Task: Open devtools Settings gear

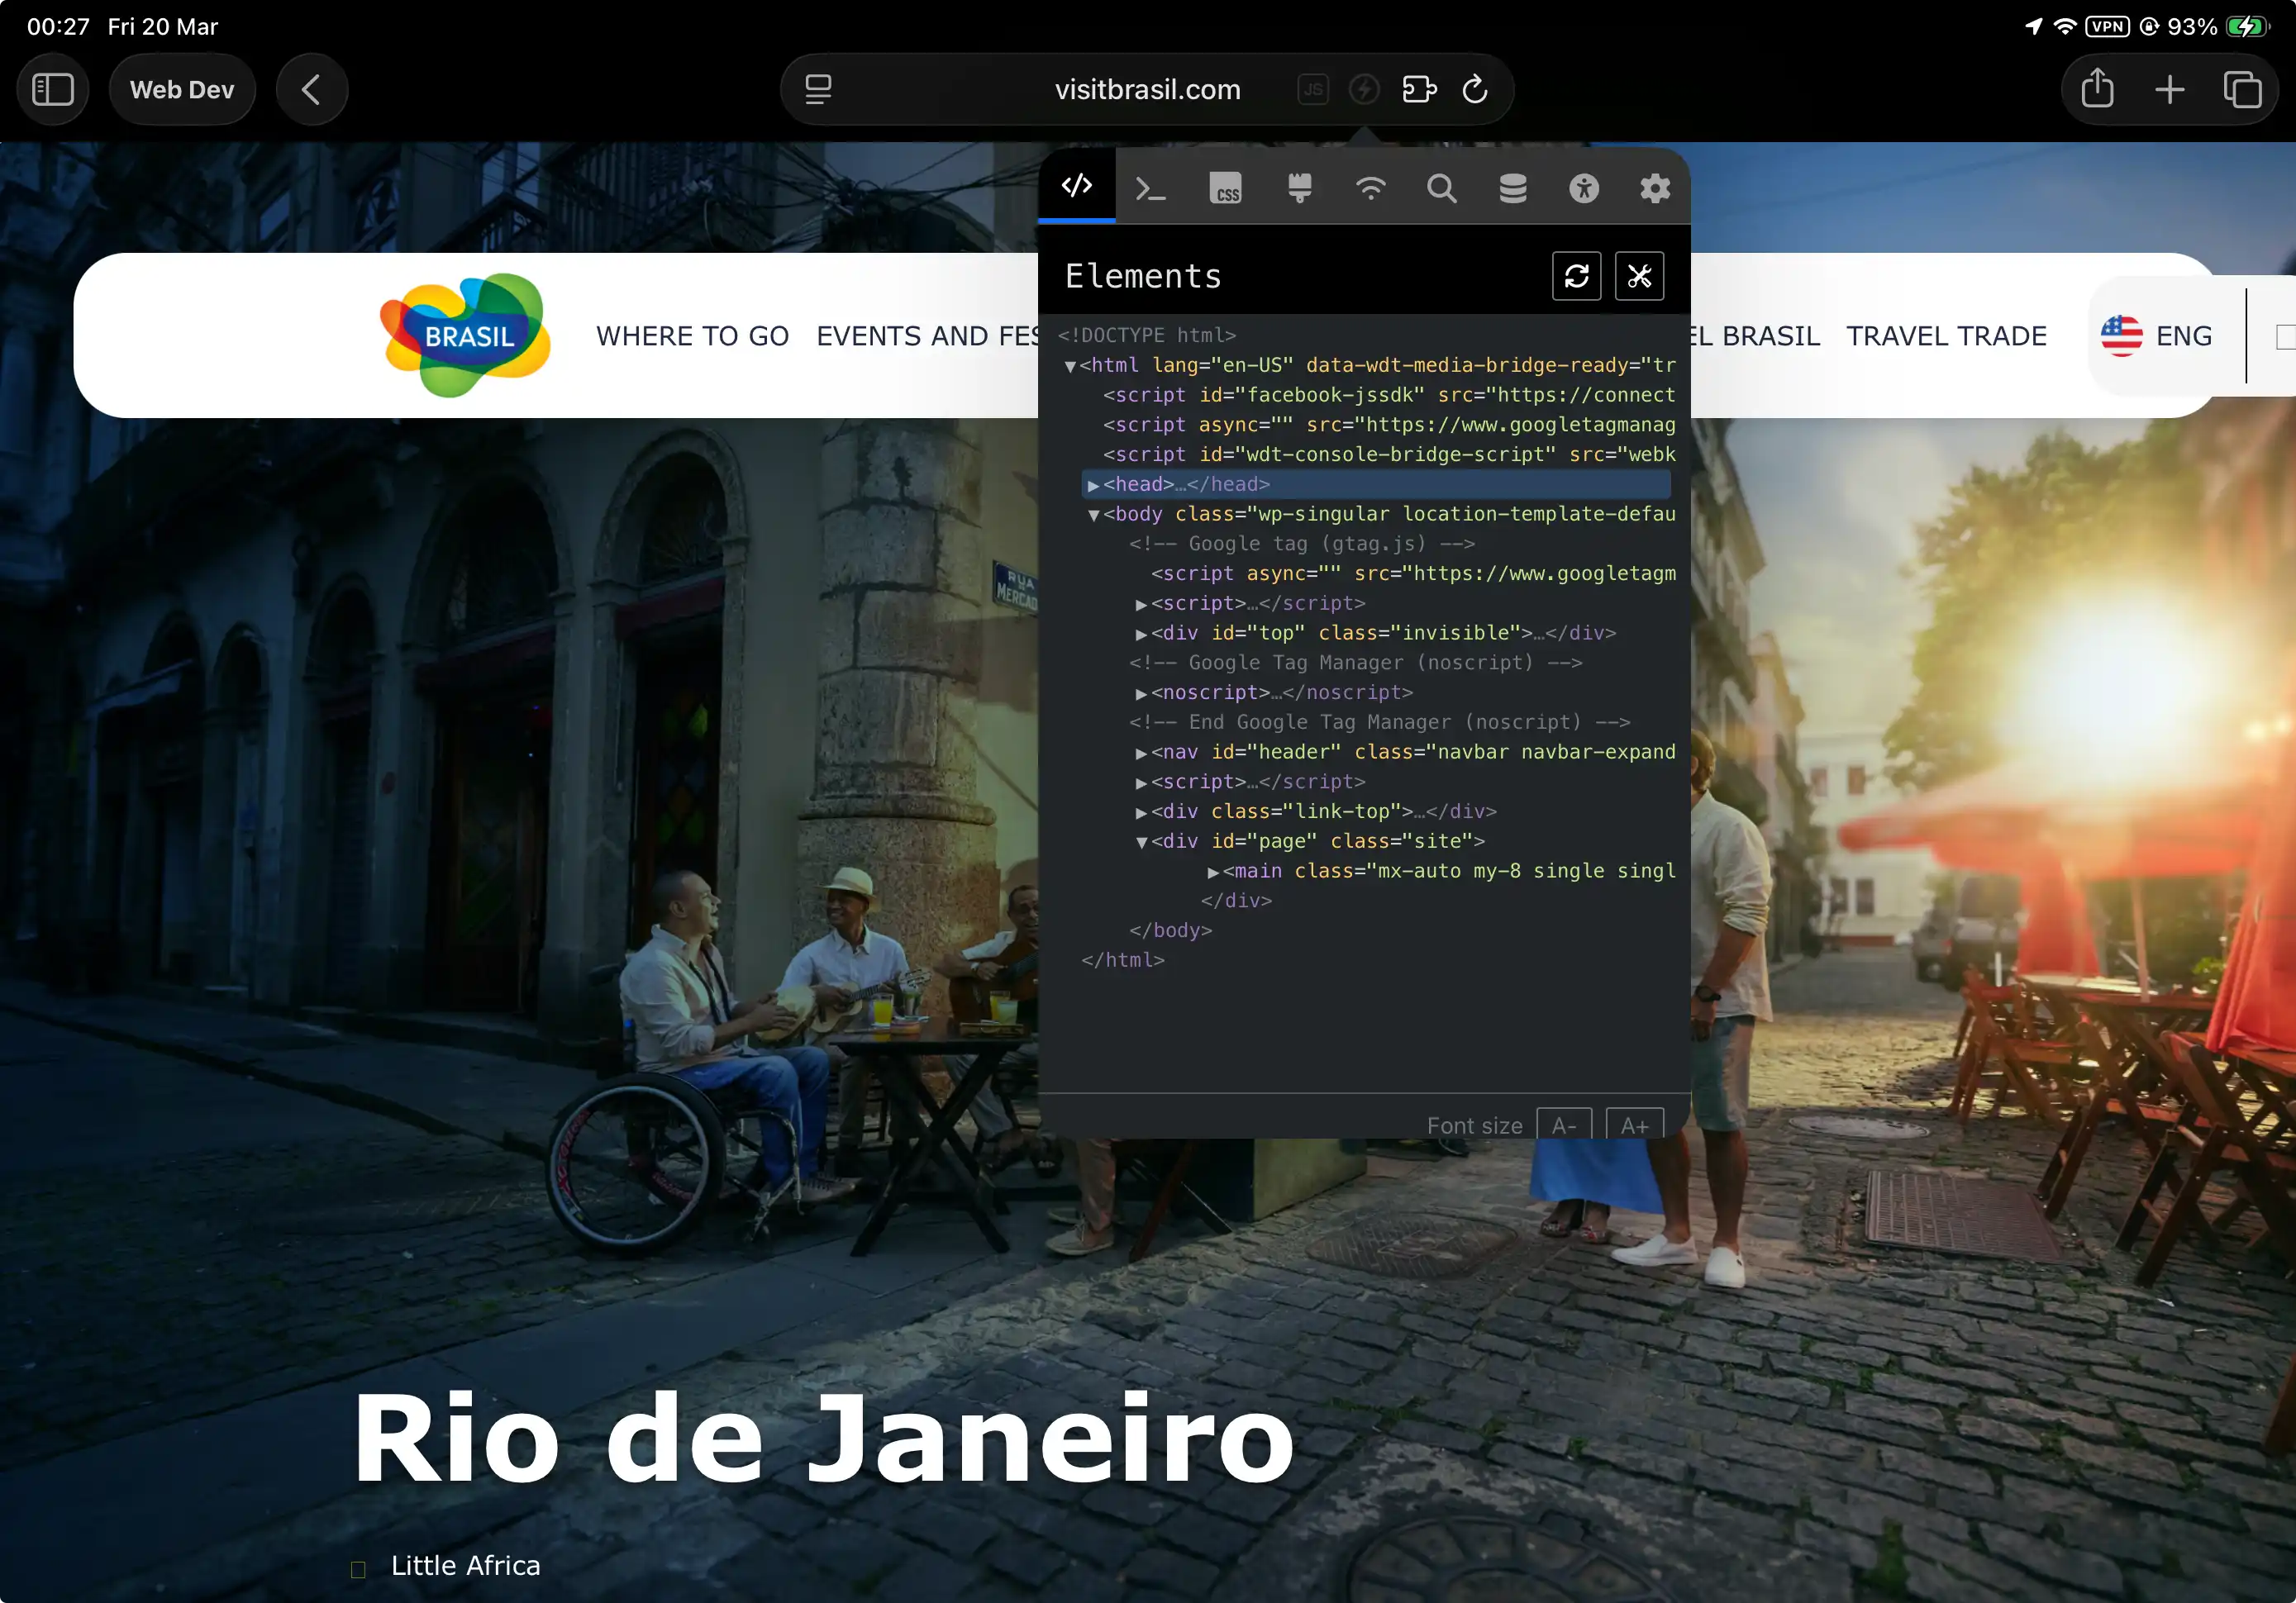Action: click(x=1655, y=187)
